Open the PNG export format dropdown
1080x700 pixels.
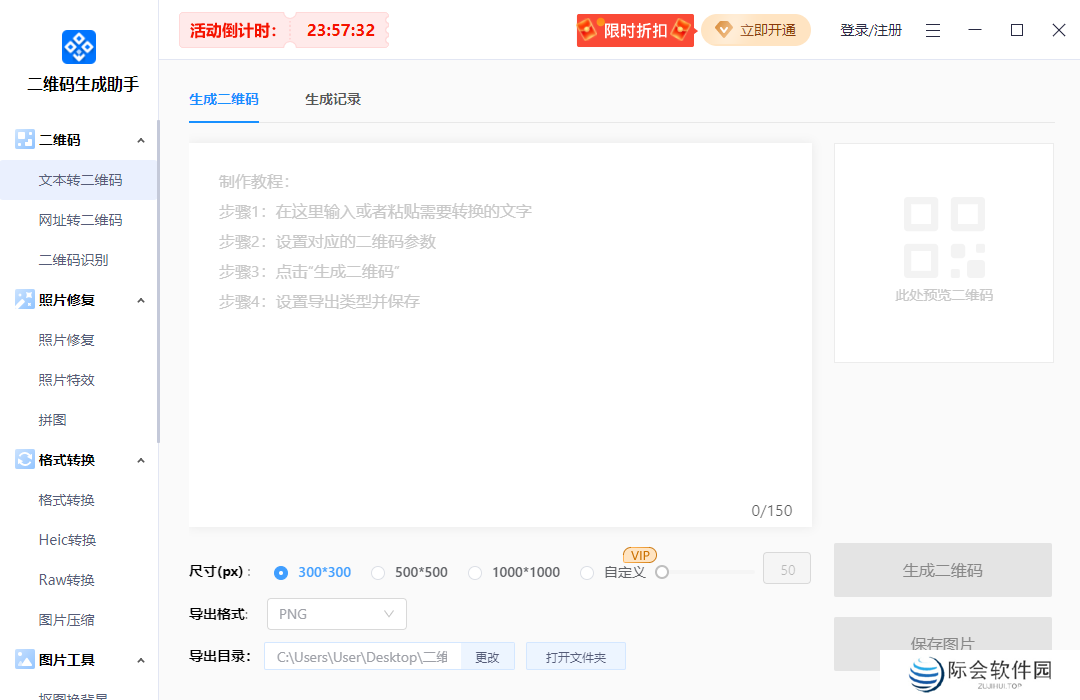(x=336, y=613)
